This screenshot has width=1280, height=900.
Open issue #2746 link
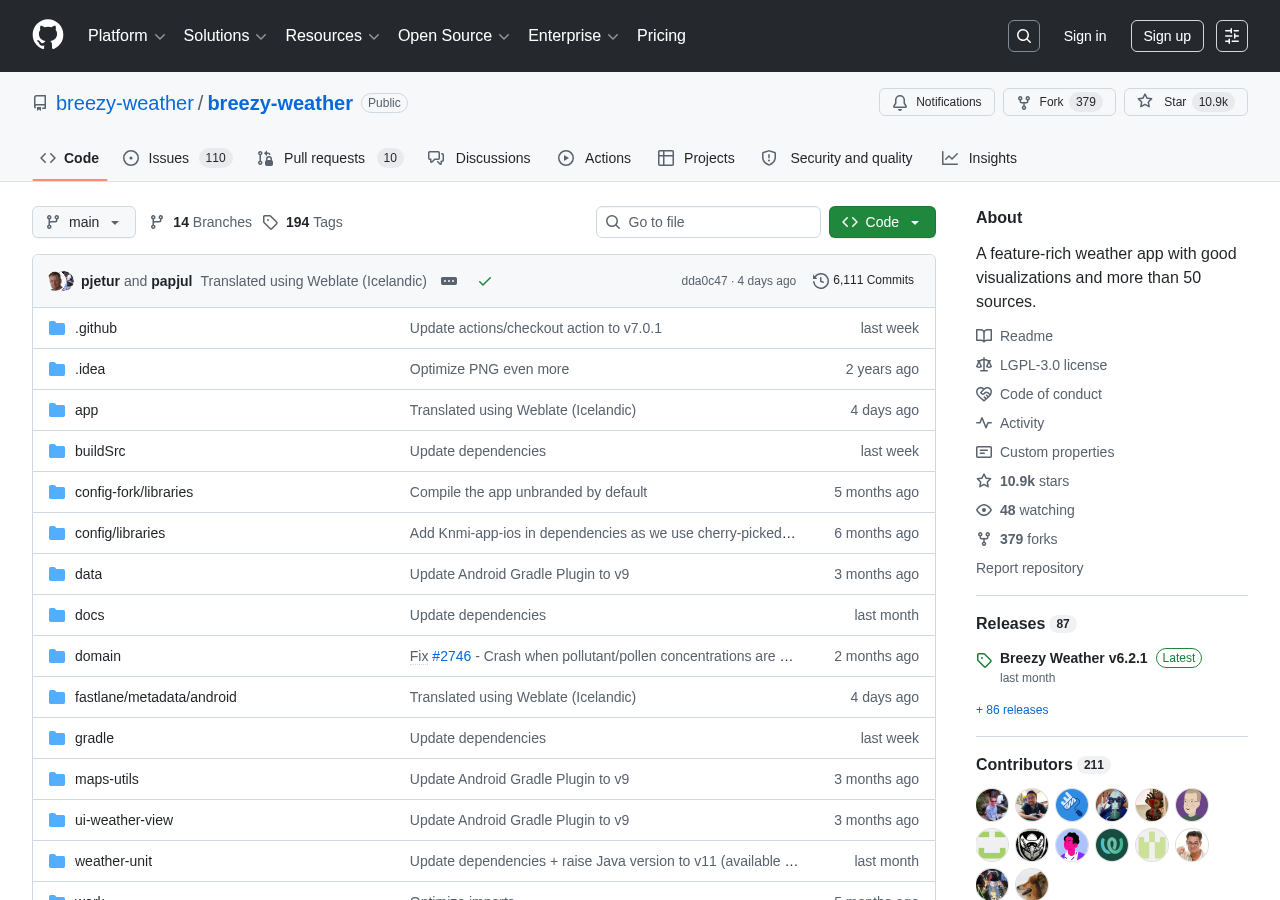452,656
